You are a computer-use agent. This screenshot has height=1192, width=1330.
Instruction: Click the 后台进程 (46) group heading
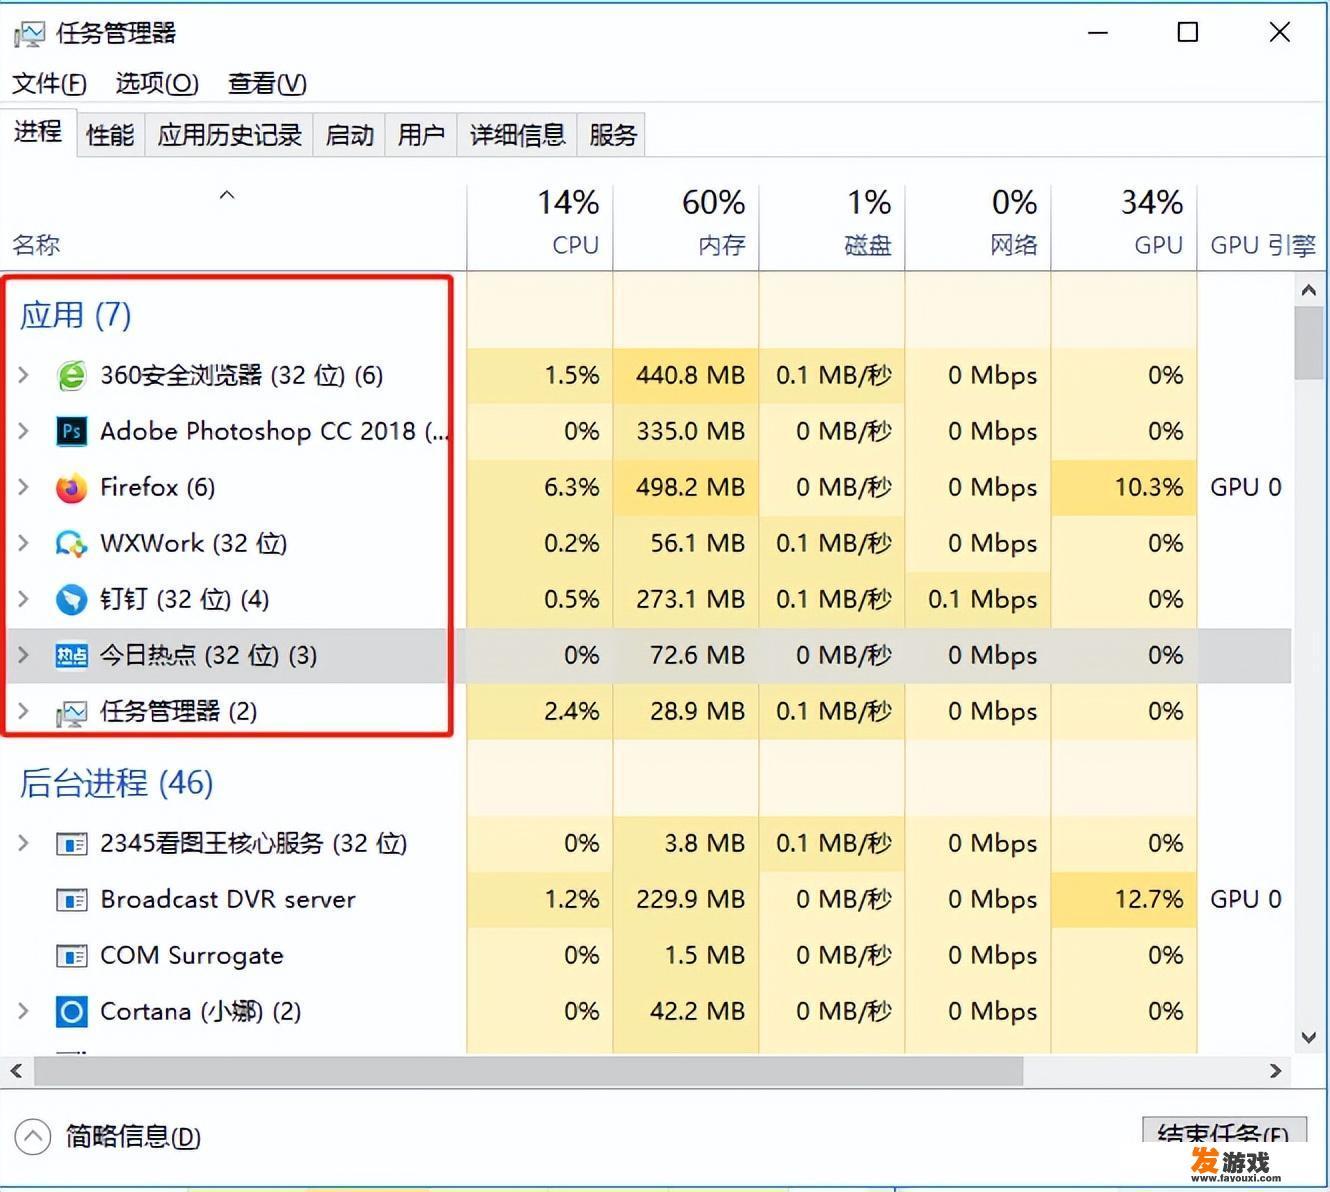(x=116, y=783)
